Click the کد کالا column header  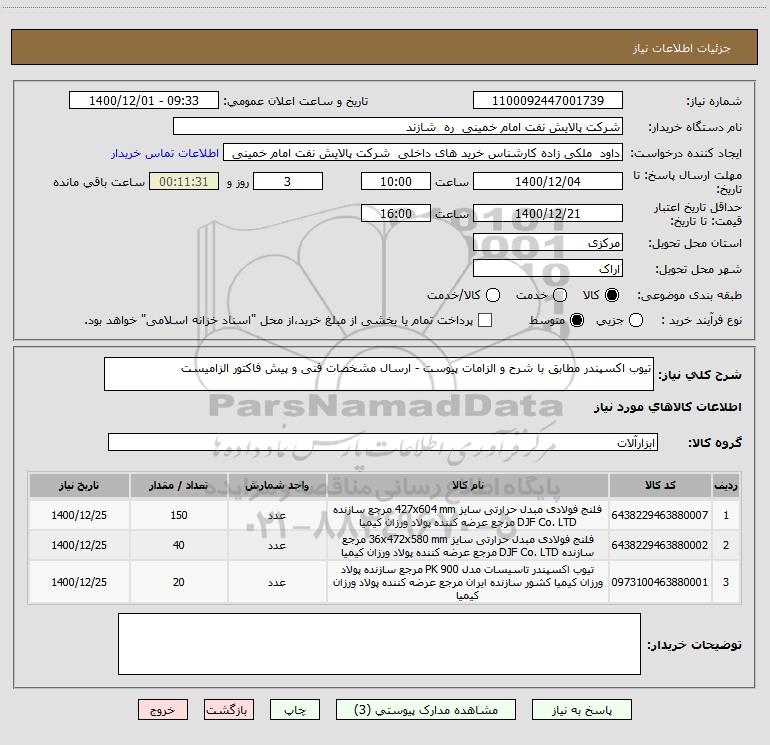tap(660, 485)
